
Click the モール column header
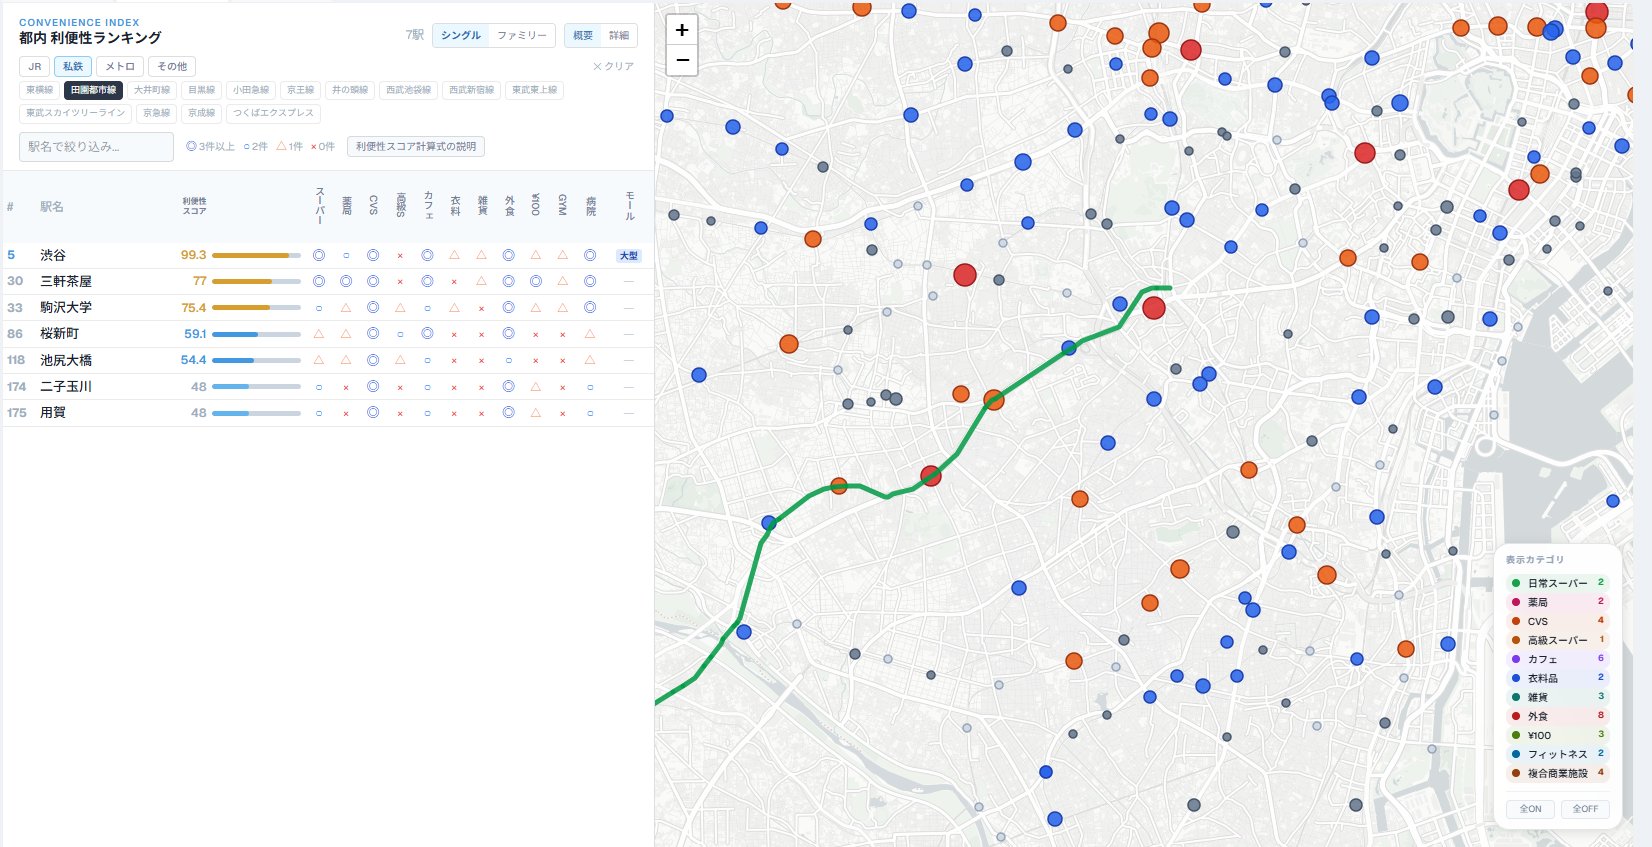click(629, 205)
